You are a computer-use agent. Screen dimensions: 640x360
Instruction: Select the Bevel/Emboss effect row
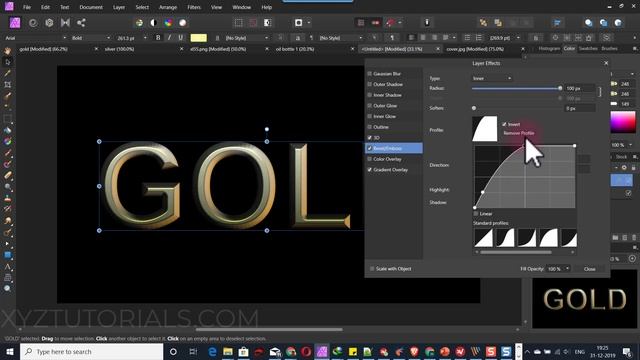[394, 148]
